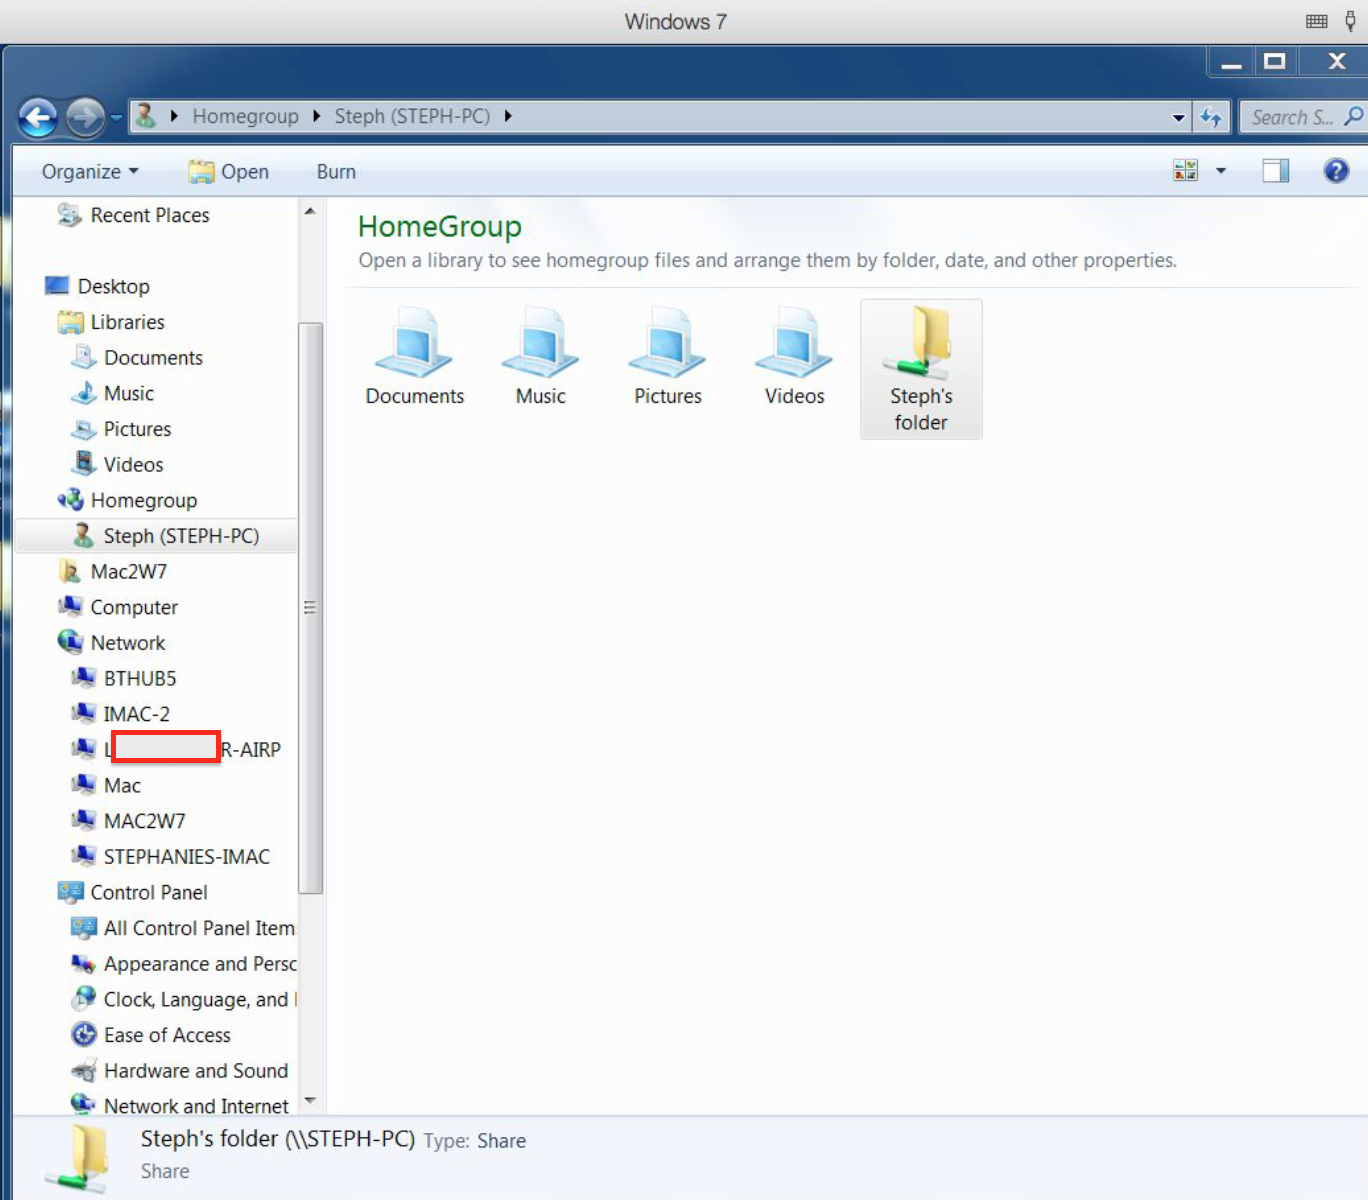Select Recent Places in navigation pane
The height and width of the screenshot is (1200, 1368).
coord(133,215)
